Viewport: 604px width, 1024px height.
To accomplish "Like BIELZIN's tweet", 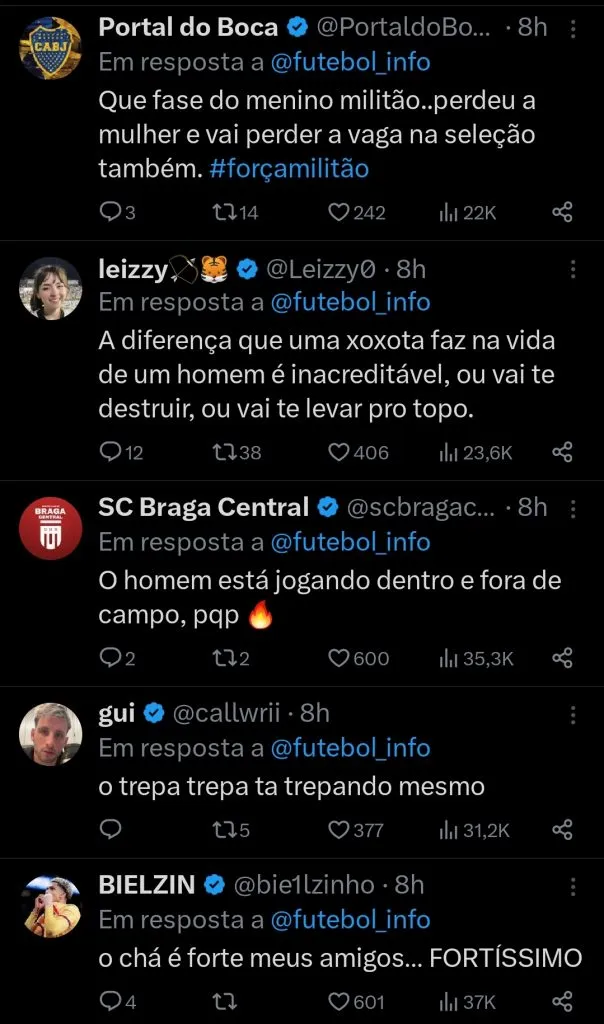I will pos(340,1001).
